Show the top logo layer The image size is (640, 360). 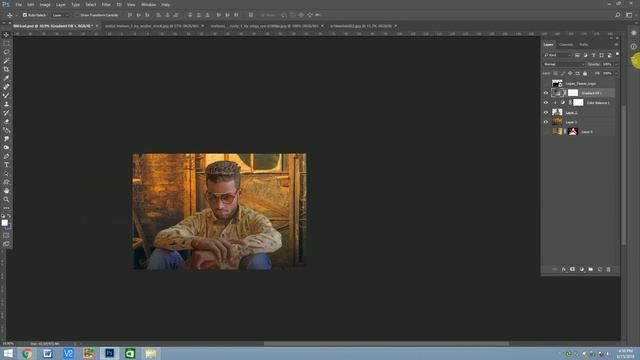546,83
